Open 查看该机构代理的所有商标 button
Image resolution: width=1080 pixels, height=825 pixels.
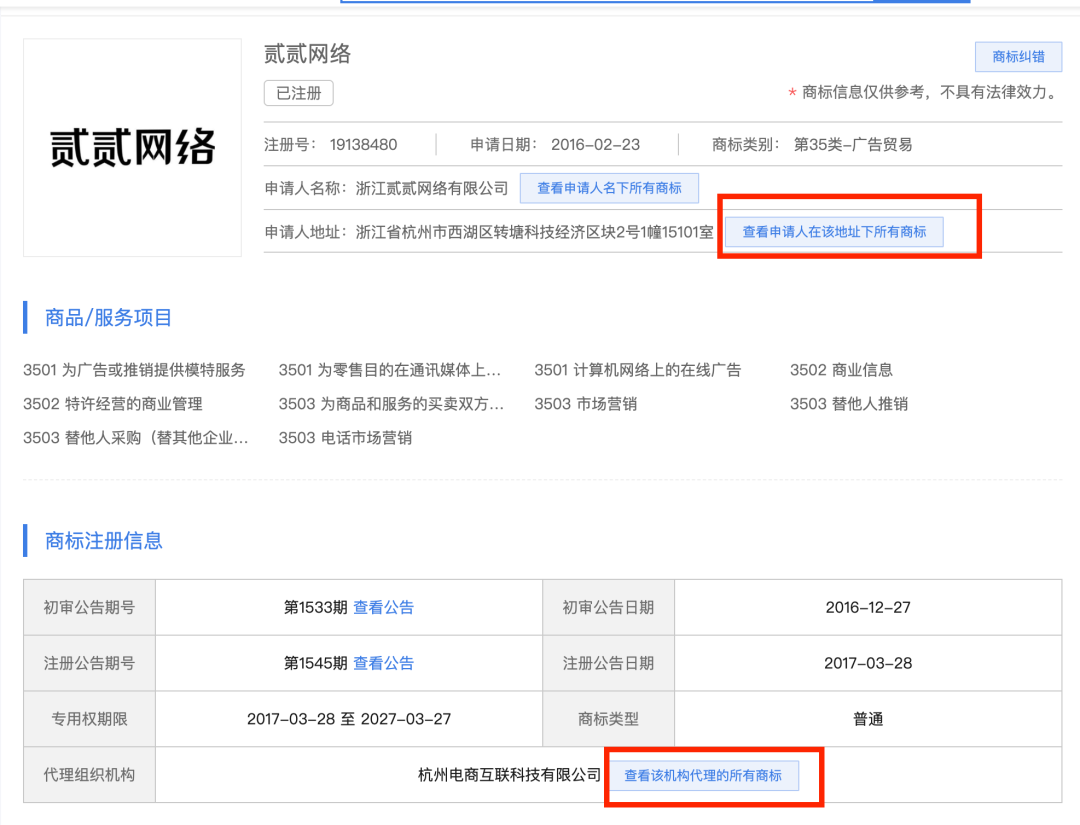pyautogui.click(x=703, y=775)
